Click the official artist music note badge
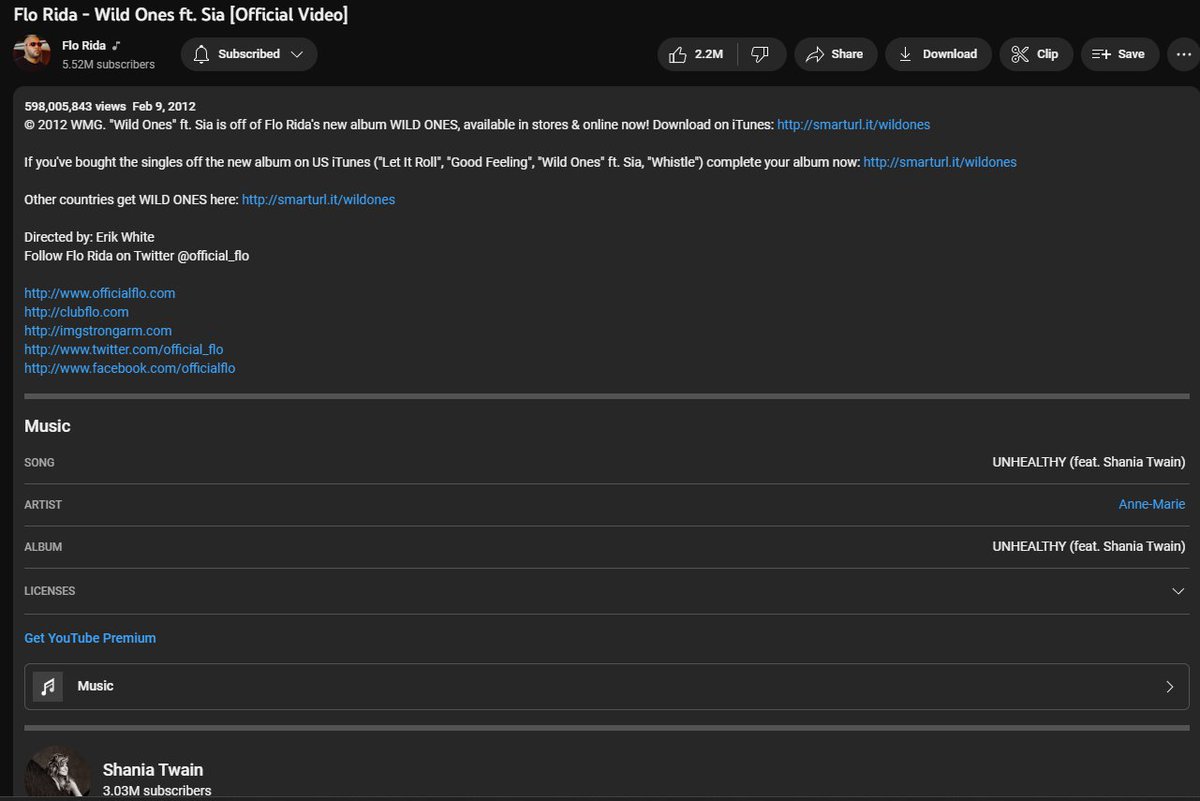Image resolution: width=1200 pixels, height=801 pixels. pyautogui.click(x=117, y=46)
